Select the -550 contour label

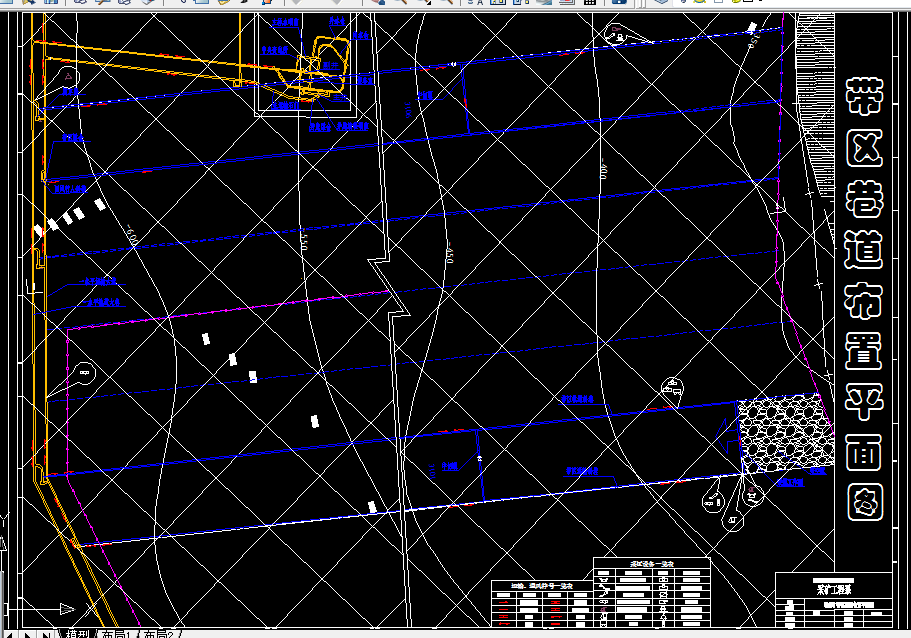[x=303, y=239]
